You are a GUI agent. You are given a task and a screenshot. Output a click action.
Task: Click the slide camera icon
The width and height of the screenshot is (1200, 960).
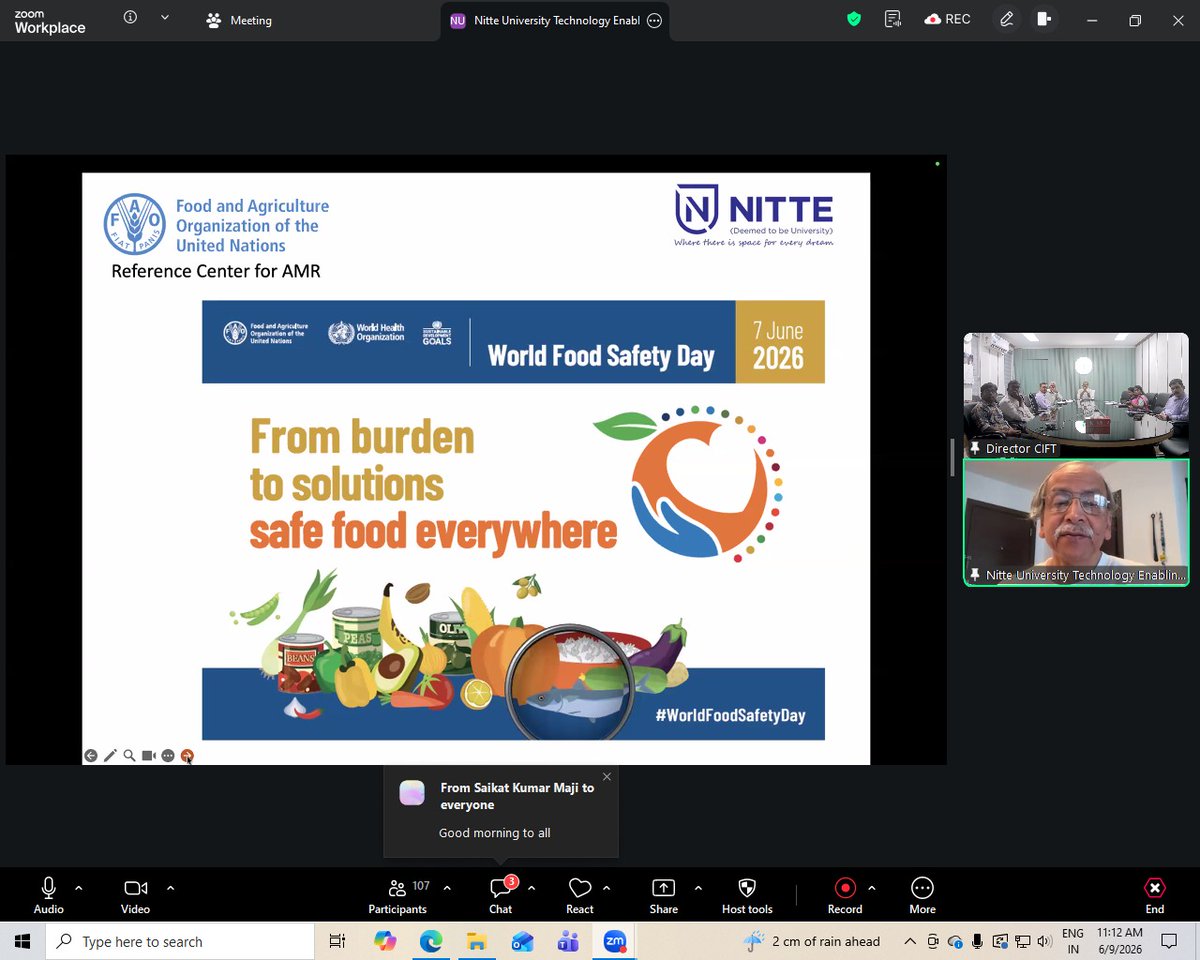click(x=148, y=756)
